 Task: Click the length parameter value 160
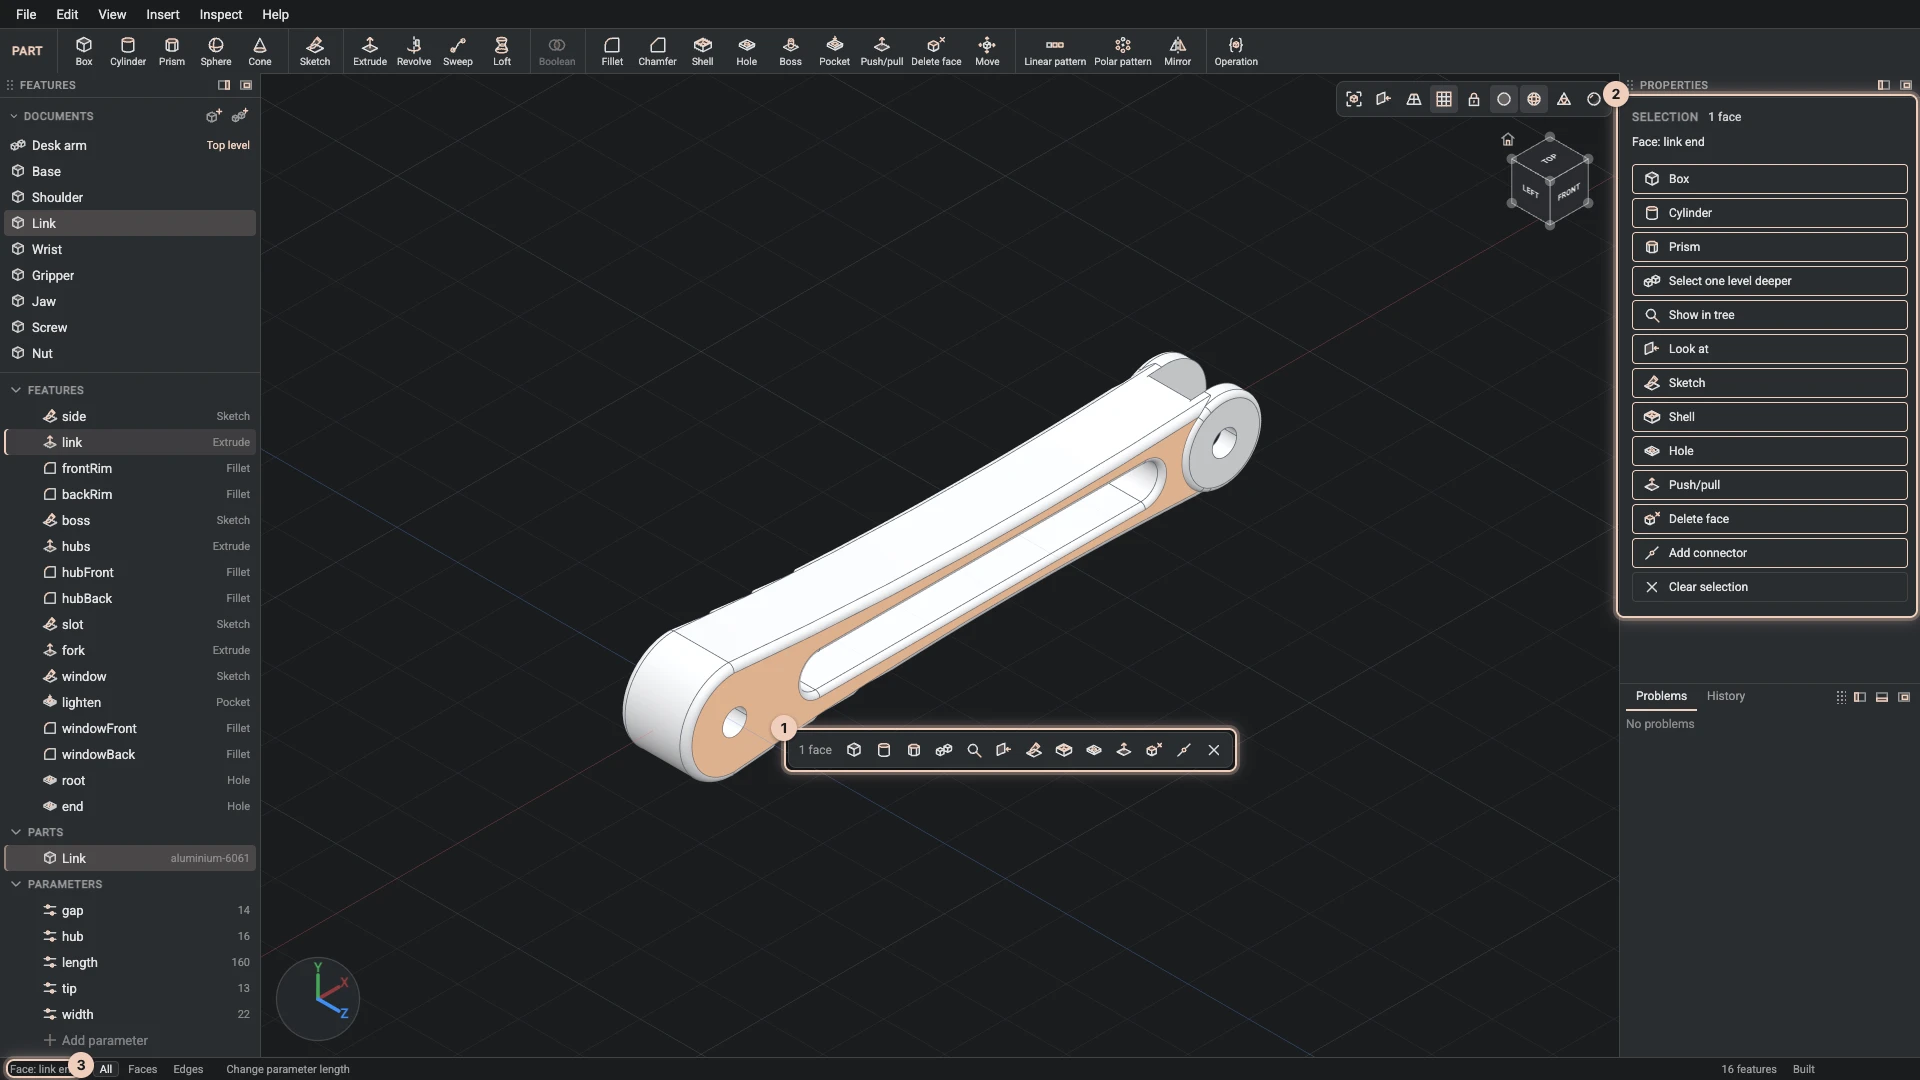point(240,962)
